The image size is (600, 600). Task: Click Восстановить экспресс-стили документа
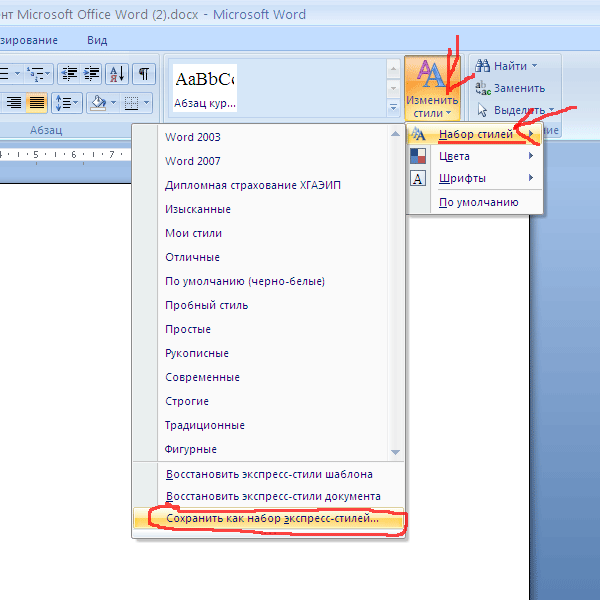pos(269,496)
